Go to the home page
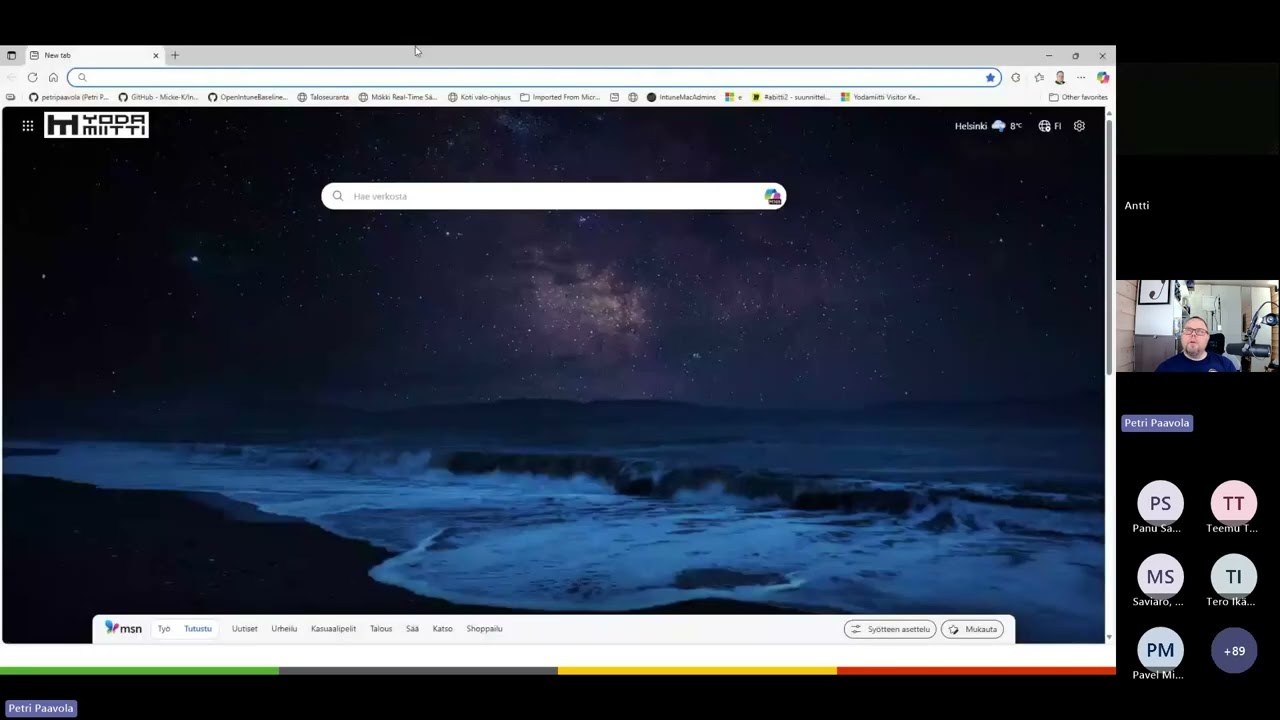 pyautogui.click(x=53, y=77)
